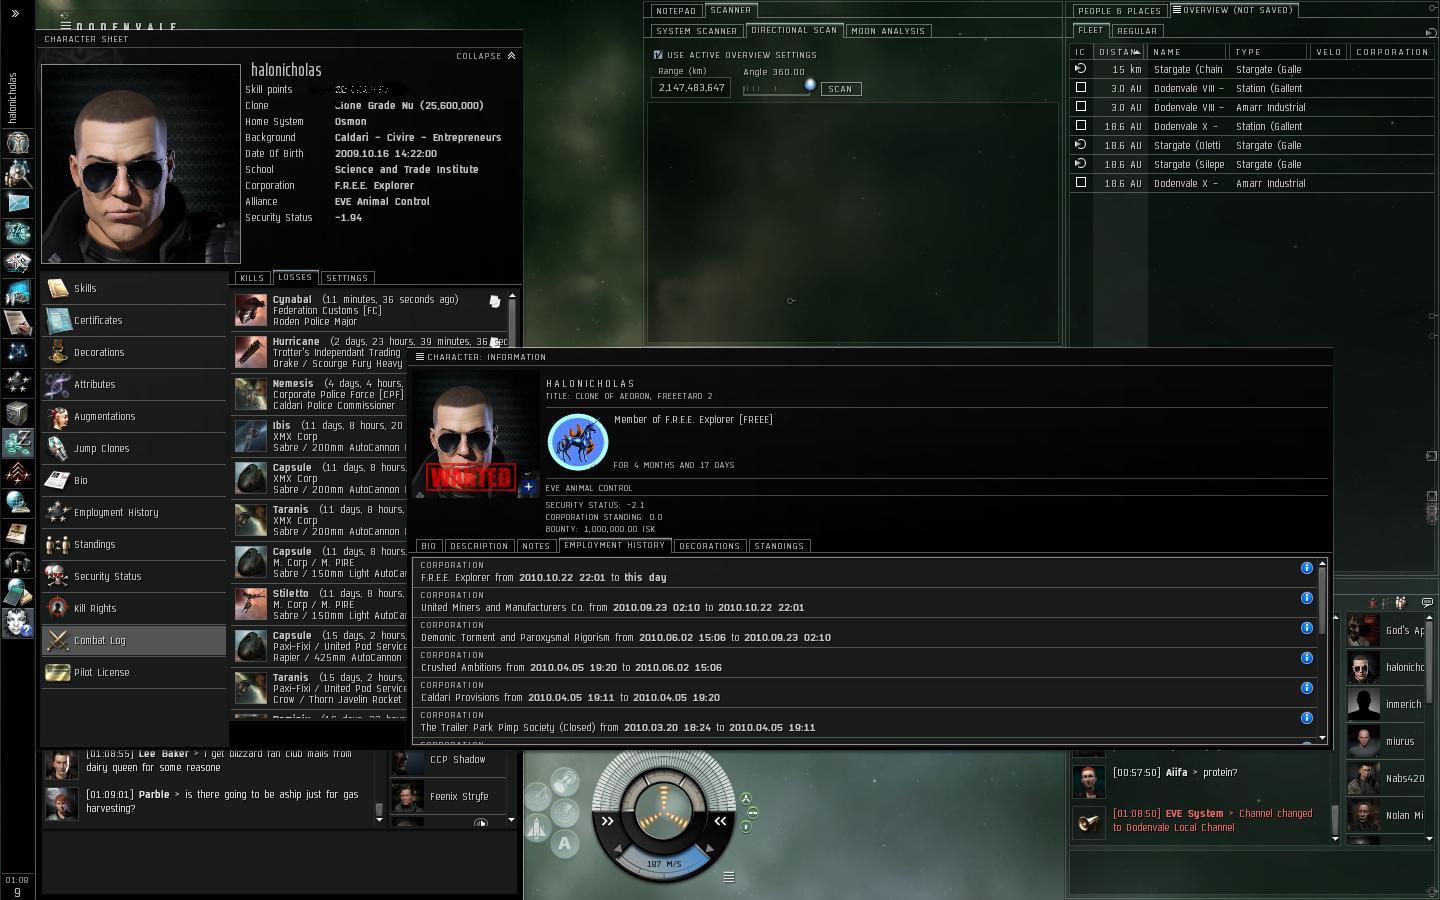Switch to the People & Places tab
The width and height of the screenshot is (1440, 900).
click(x=1119, y=11)
